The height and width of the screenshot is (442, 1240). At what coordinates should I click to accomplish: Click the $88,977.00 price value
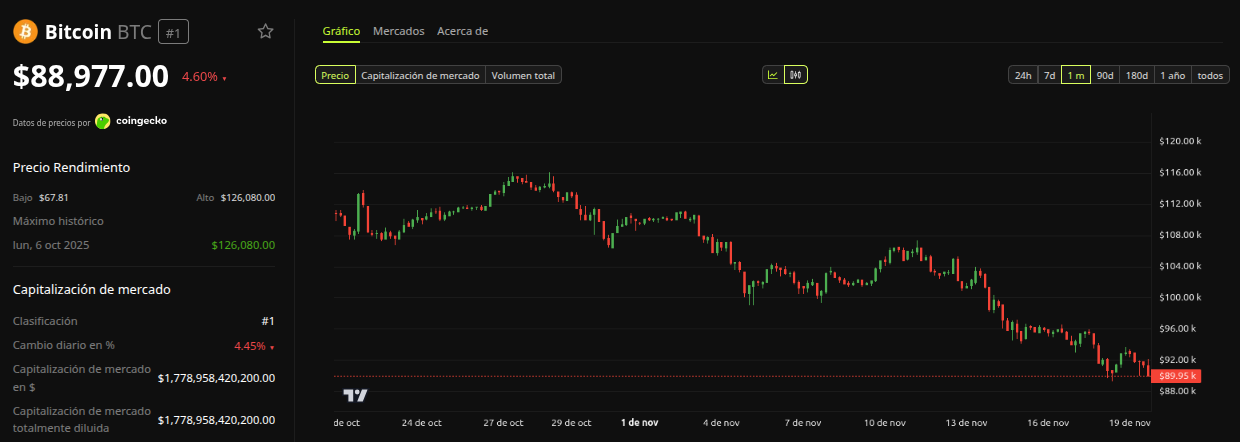[91, 76]
